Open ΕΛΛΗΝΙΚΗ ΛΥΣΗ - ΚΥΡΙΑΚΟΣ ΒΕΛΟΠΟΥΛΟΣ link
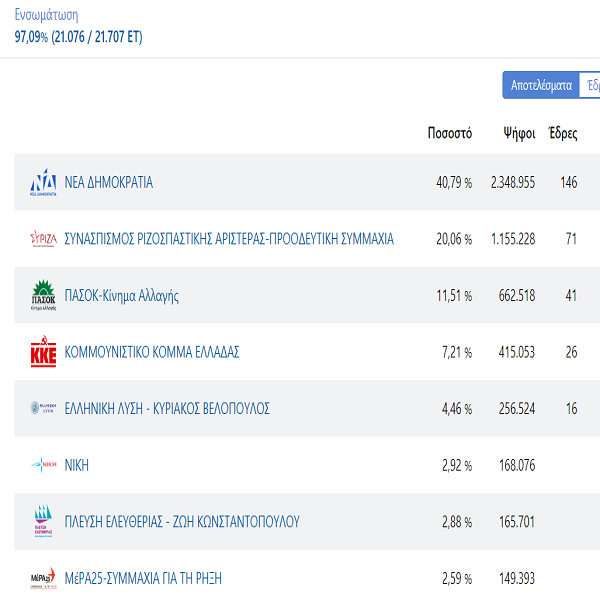Viewport: 600px width, 600px height. coord(167,409)
